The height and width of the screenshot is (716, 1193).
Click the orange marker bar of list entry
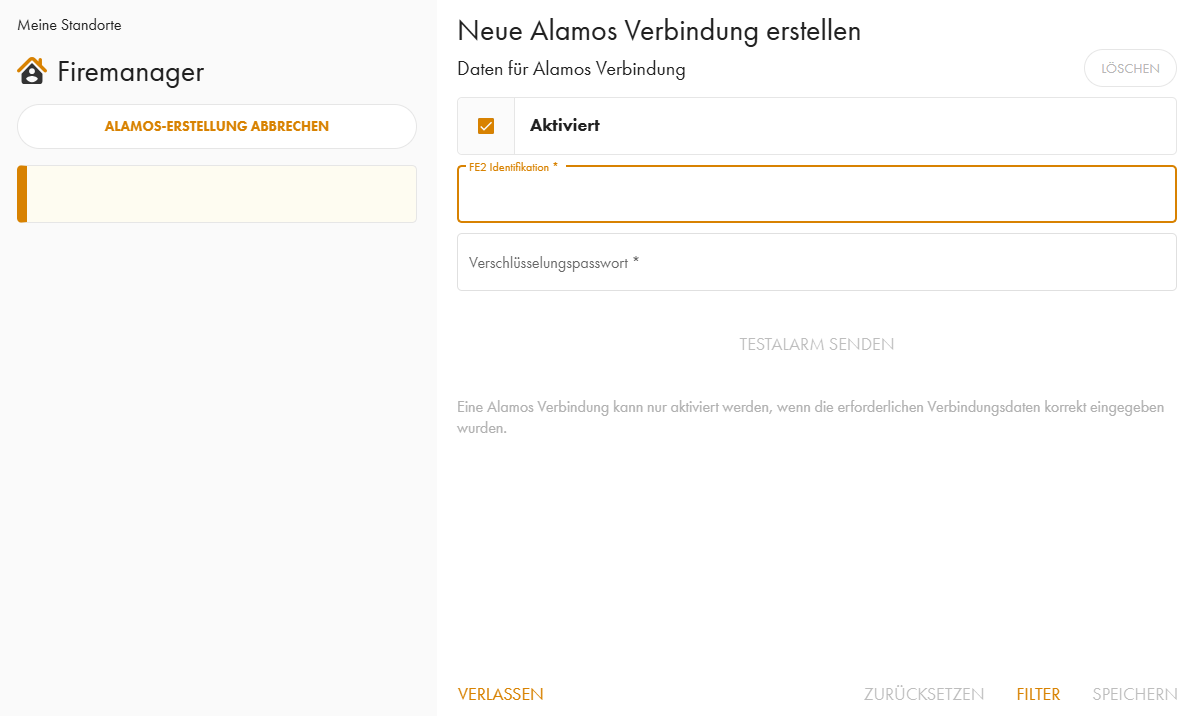pyautogui.click(x=22, y=194)
